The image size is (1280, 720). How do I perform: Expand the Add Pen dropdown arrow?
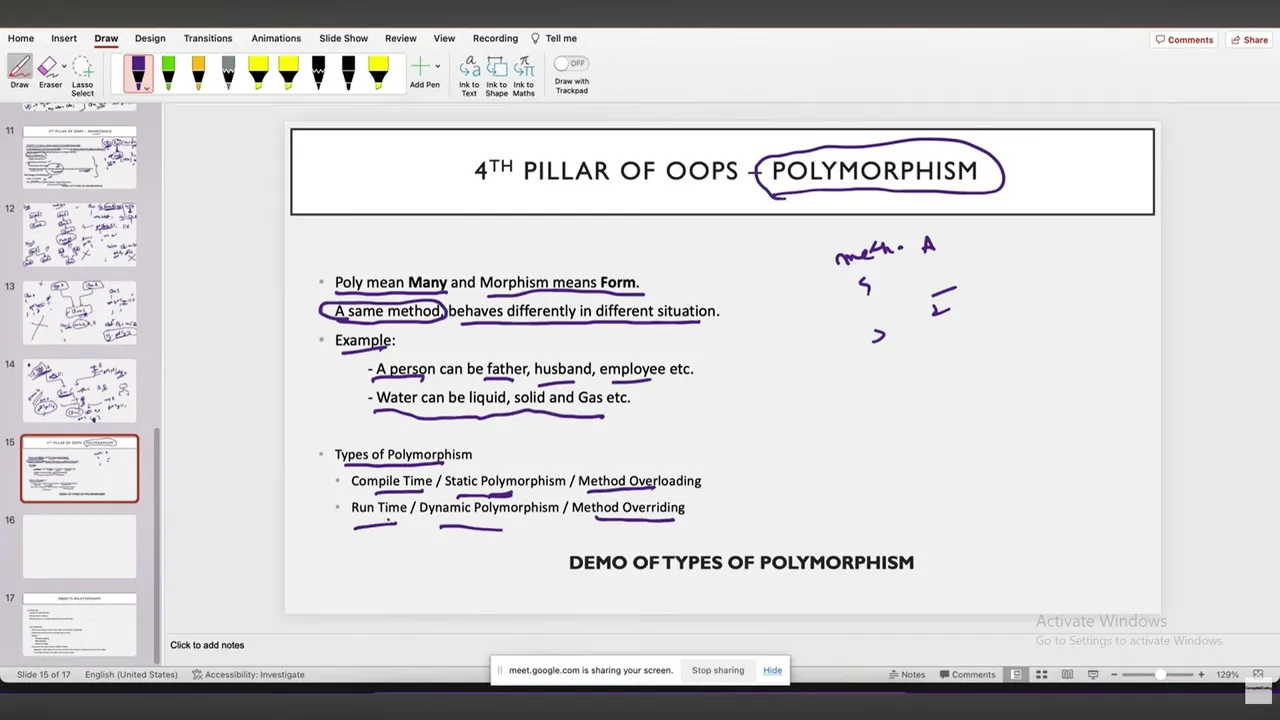[438, 67]
